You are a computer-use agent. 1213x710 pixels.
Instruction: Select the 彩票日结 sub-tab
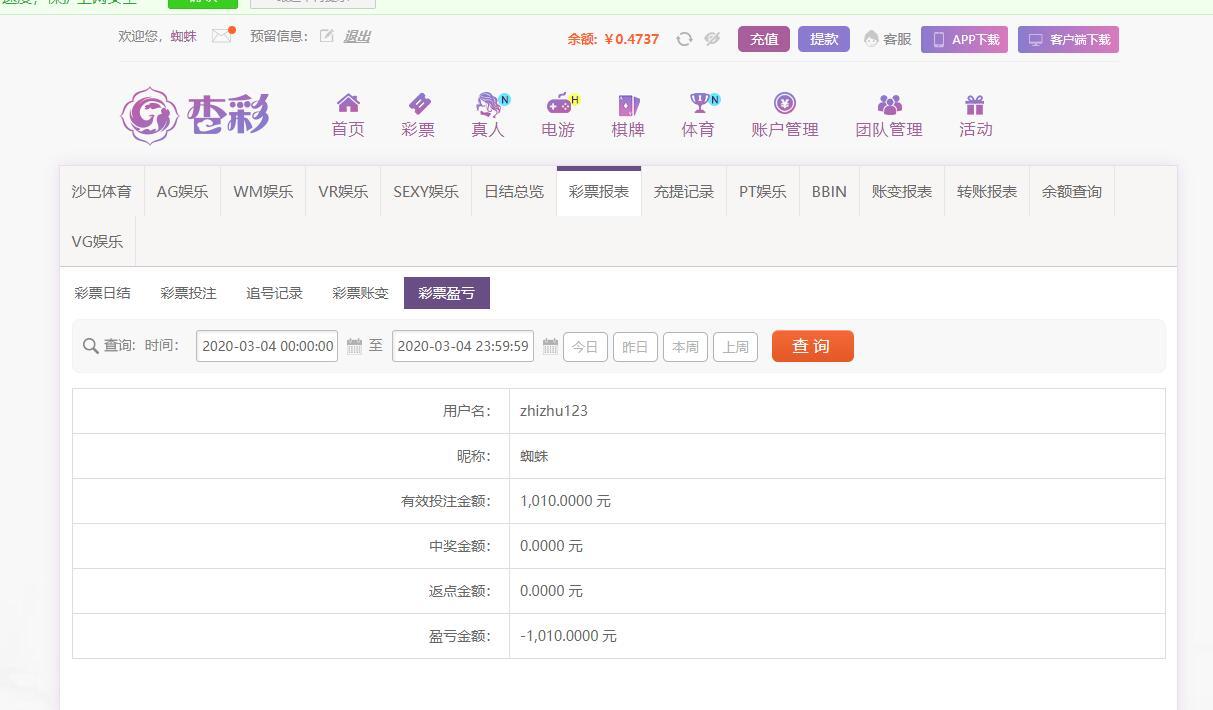102,293
